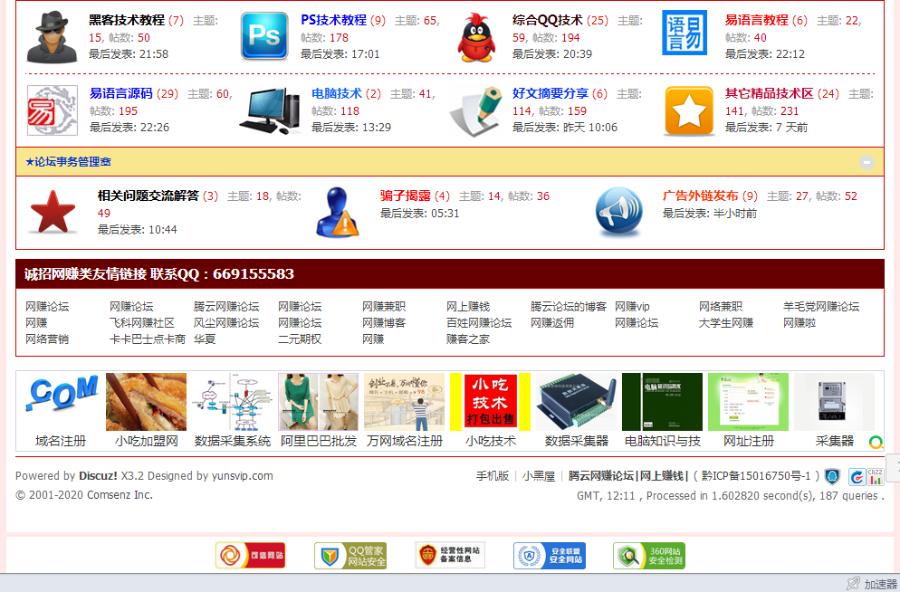Click the QQ管家 网站安全 badge
Image resolution: width=900 pixels, height=592 pixels.
[x=350, y=555]
